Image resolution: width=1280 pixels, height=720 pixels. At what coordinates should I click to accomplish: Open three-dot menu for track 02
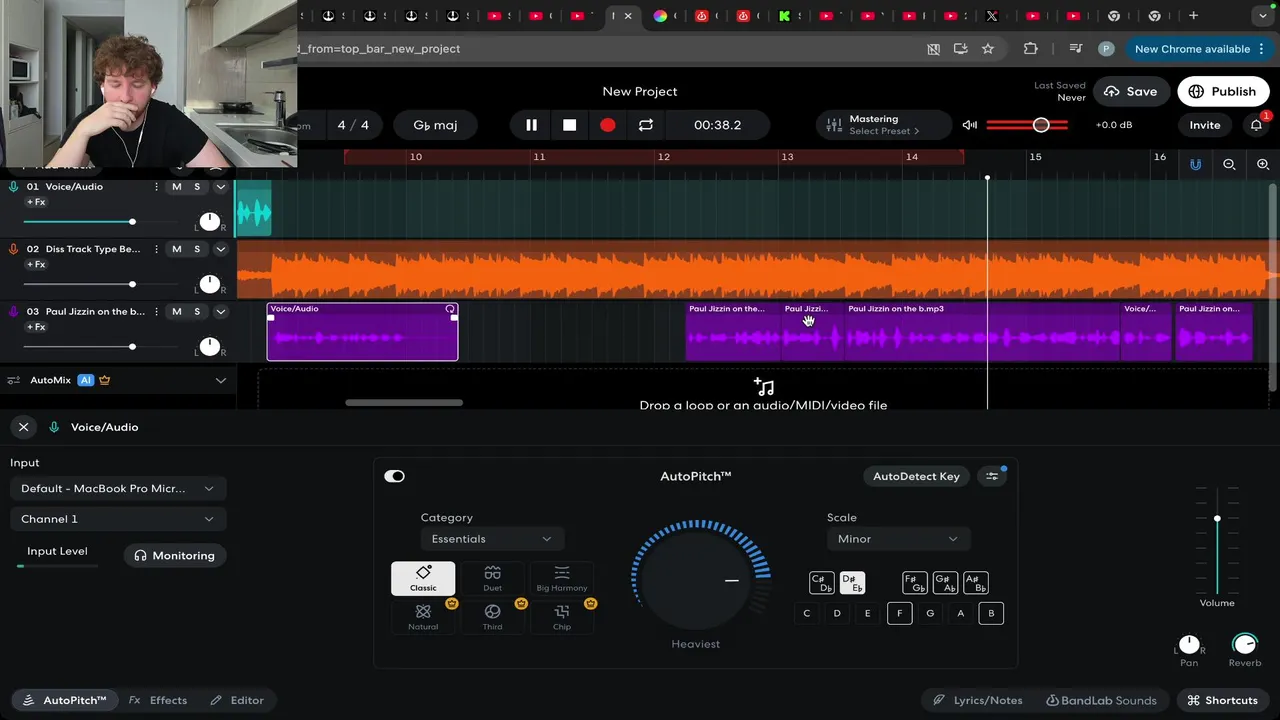[156, 249]
